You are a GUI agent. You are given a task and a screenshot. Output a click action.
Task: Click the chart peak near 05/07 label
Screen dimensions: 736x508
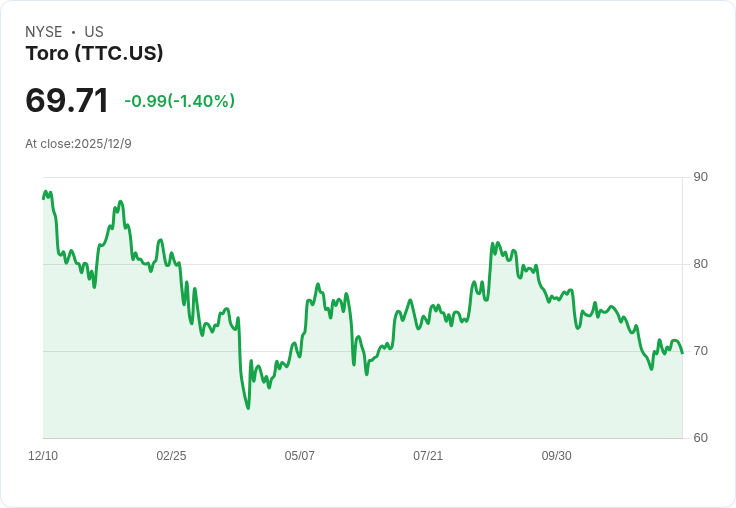(x=318, y=284)
